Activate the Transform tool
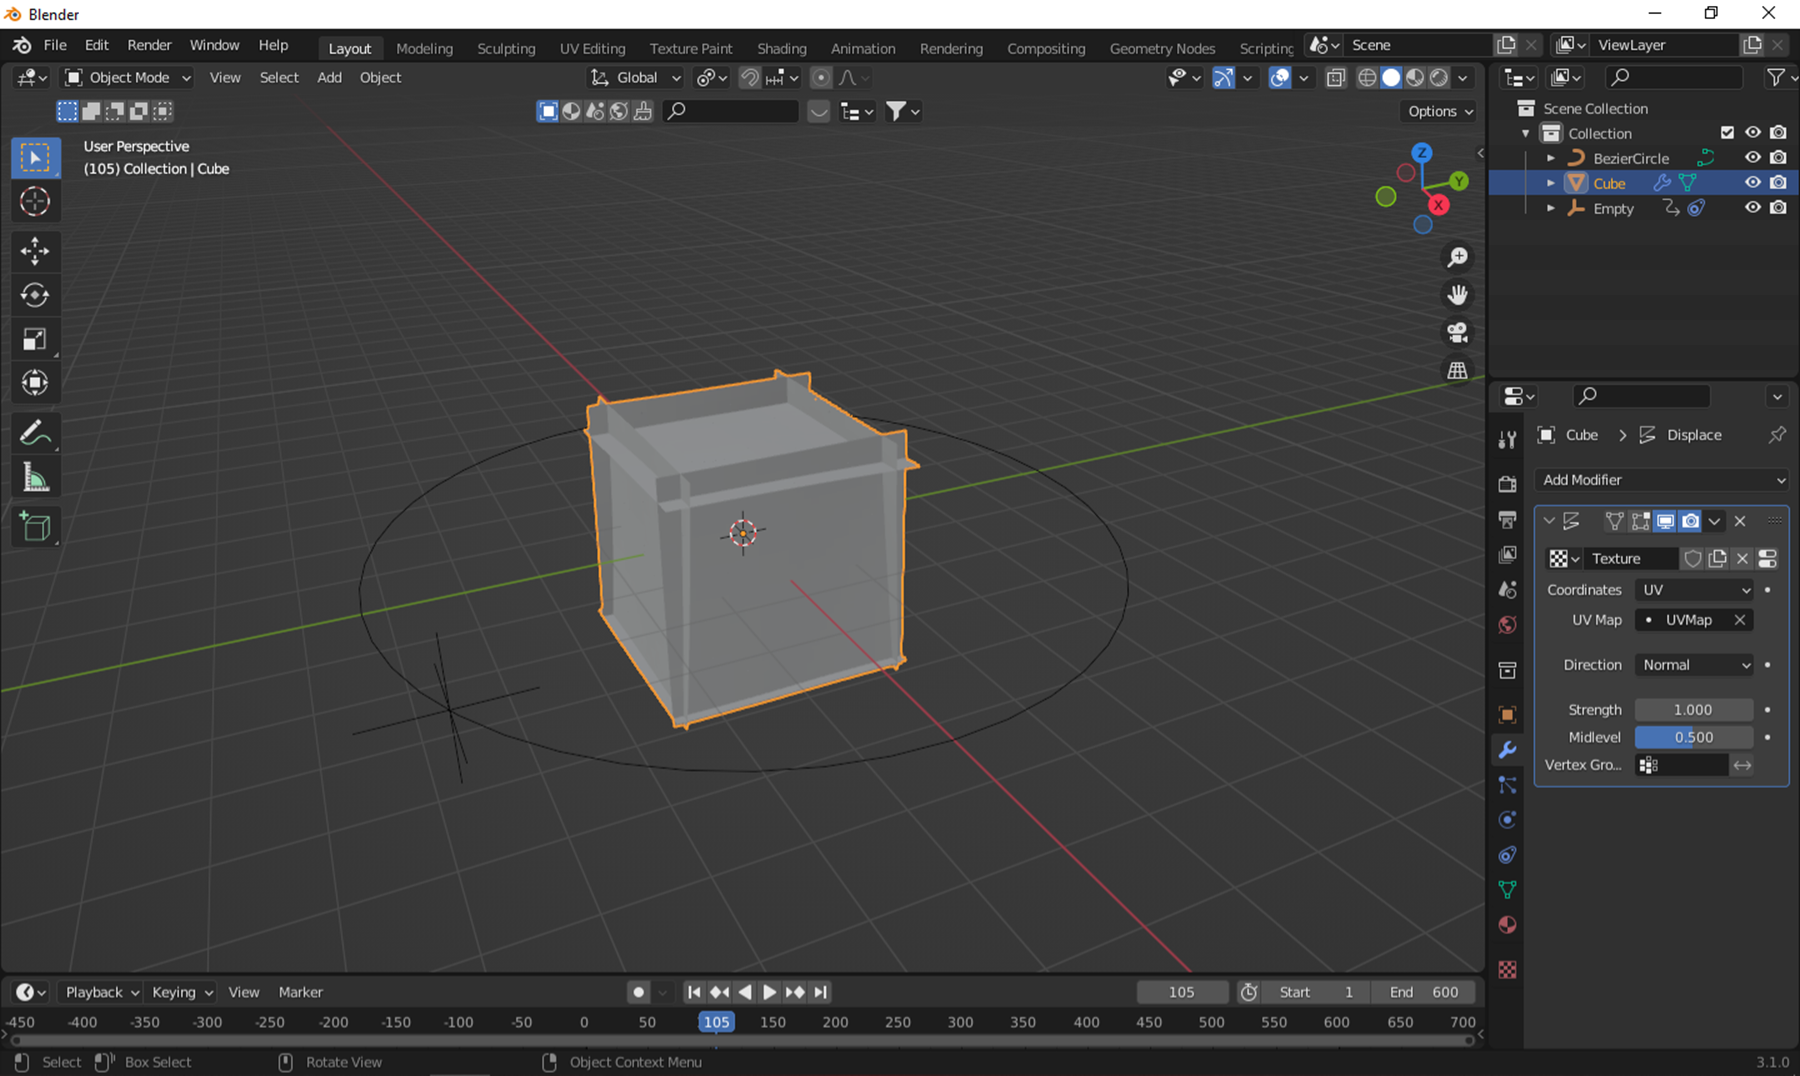The height and width of the screenshot is (1076, 1800). 35,383
